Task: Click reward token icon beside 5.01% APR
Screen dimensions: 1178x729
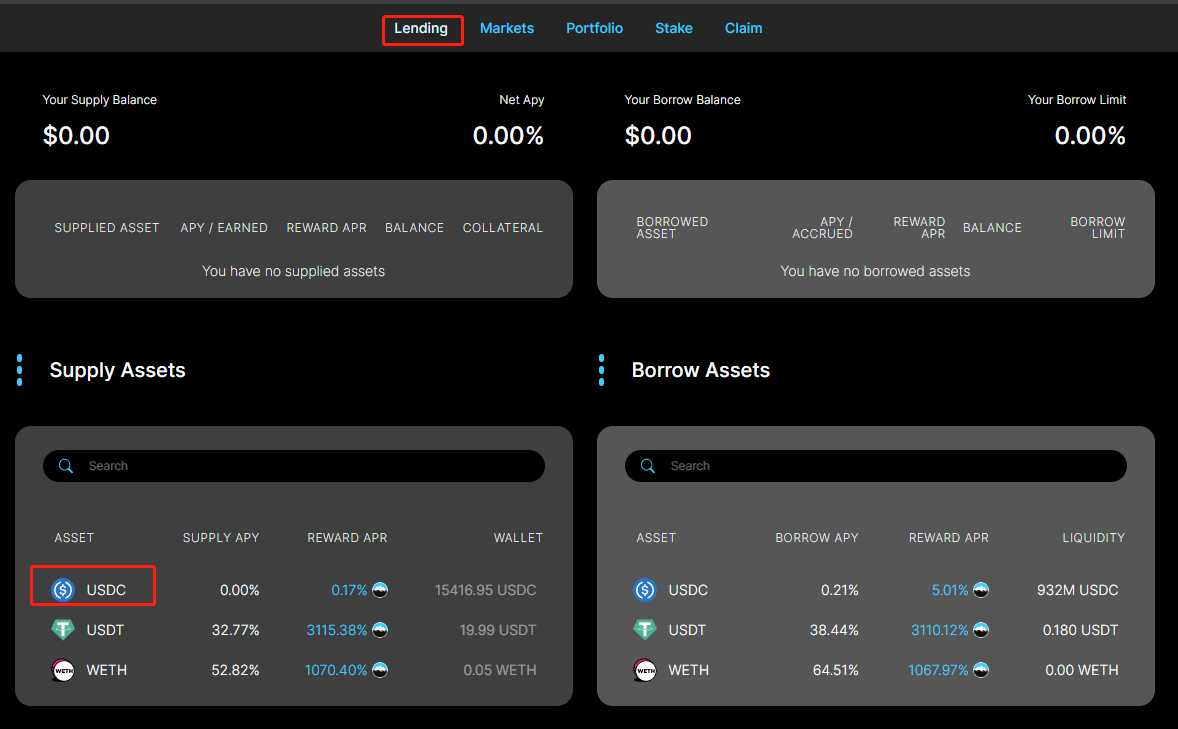Action: tap(981, 590)
